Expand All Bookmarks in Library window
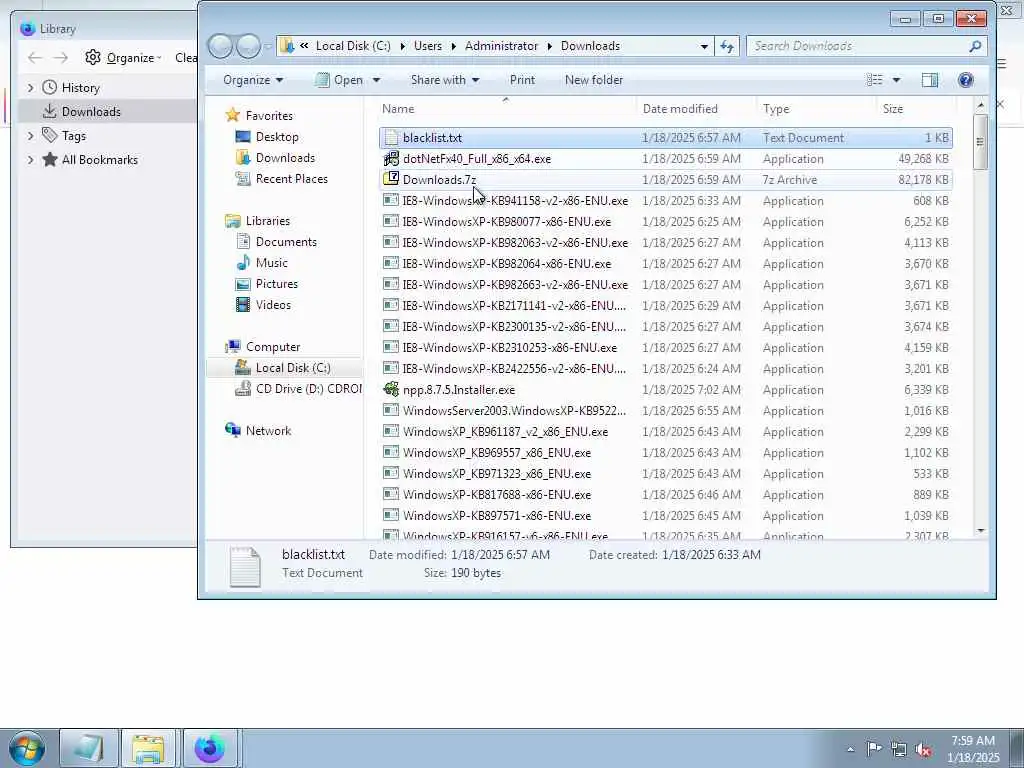 (30, 159)
